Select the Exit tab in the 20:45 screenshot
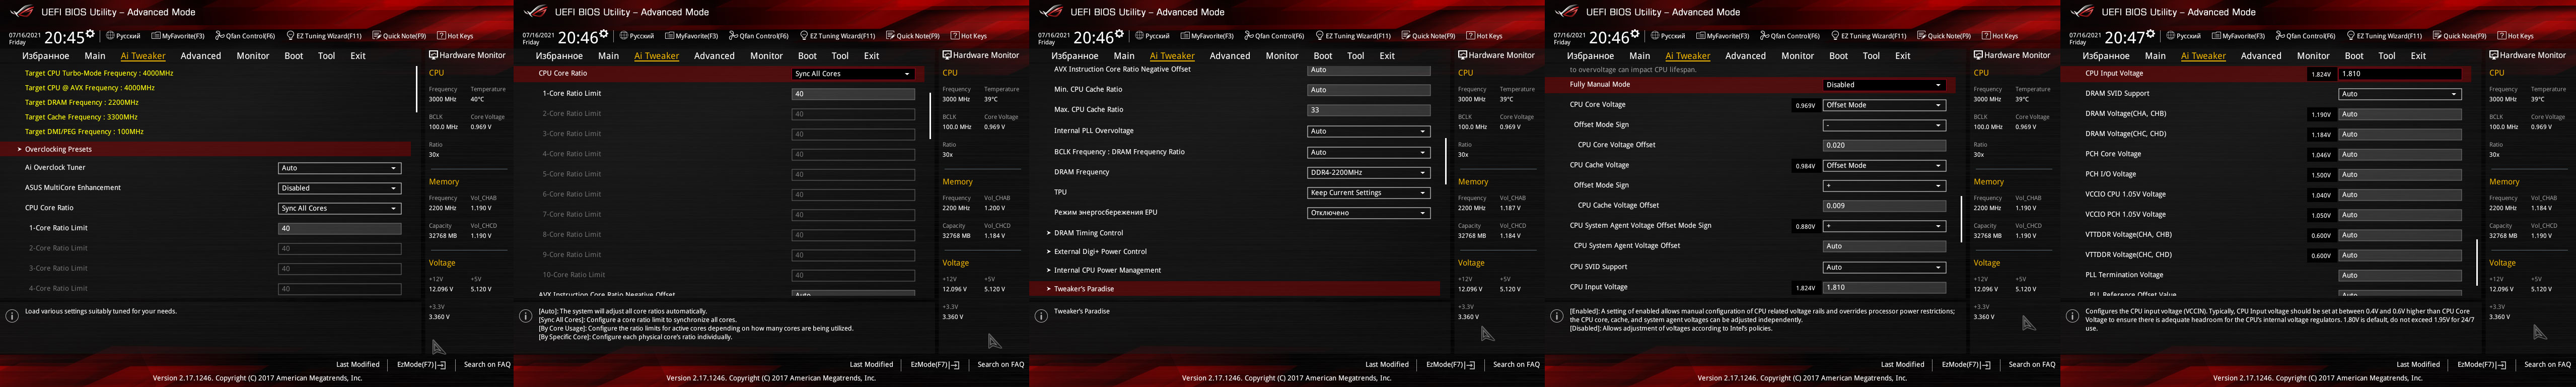The width and height of the screenshot is (2576, 387). pyautogui.click(x=358, y=56)
